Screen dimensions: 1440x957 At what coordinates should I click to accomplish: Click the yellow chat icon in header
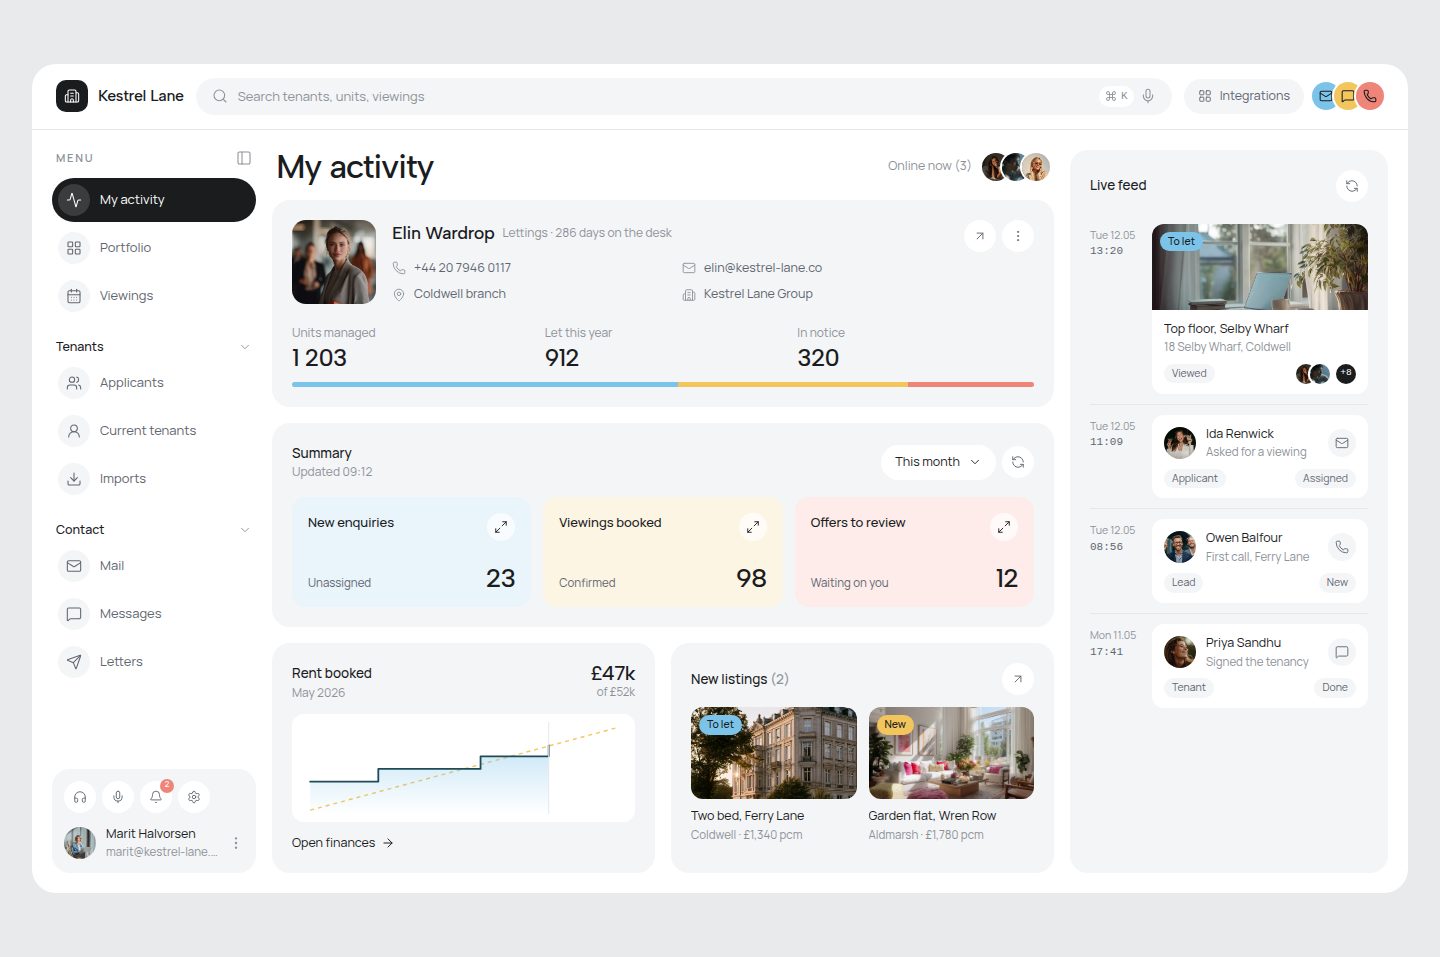[1347, 96]
